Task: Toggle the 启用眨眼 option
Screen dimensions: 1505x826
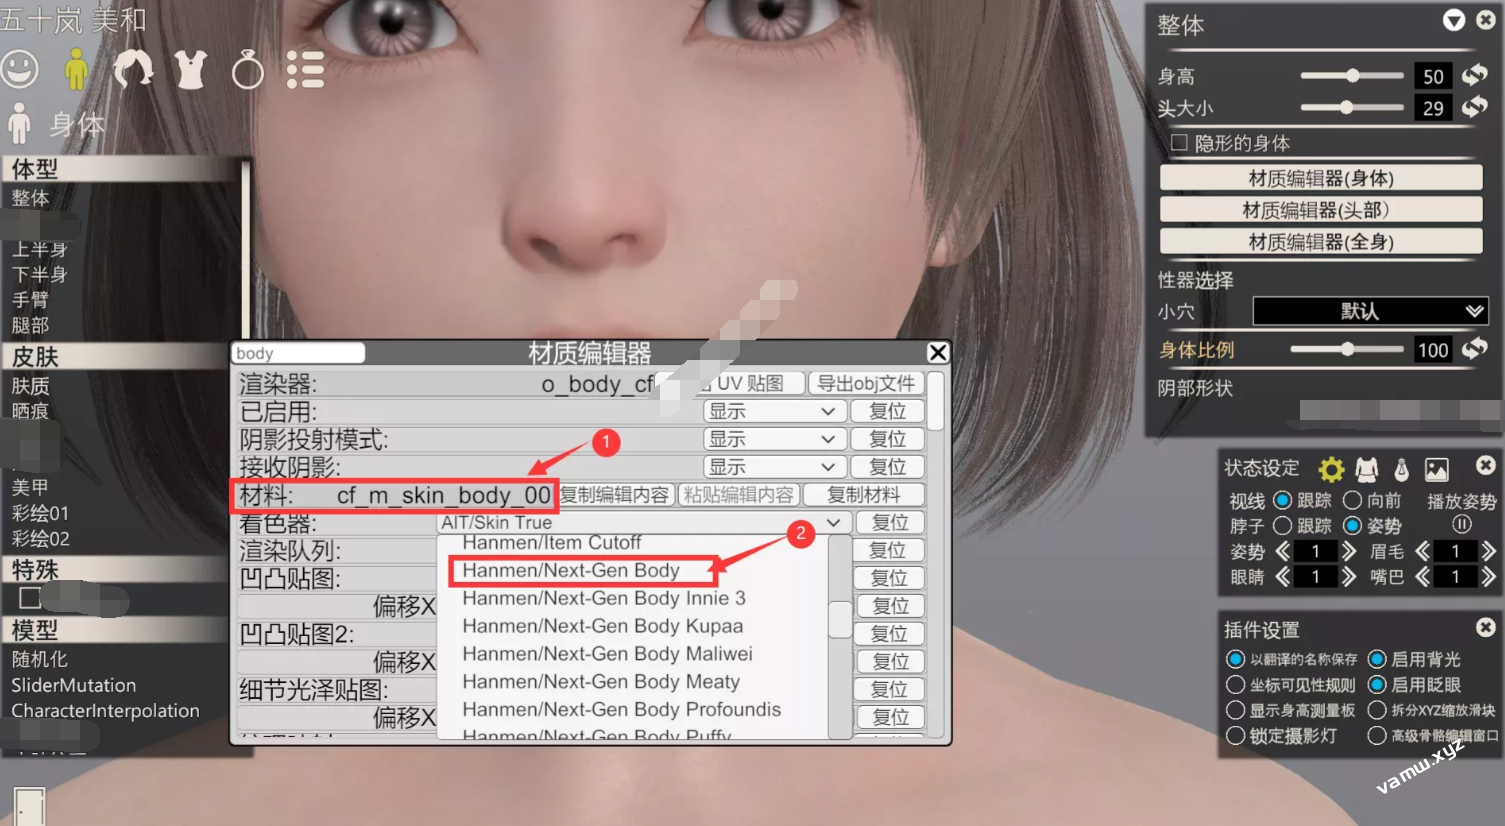Action: [1377, 685]
